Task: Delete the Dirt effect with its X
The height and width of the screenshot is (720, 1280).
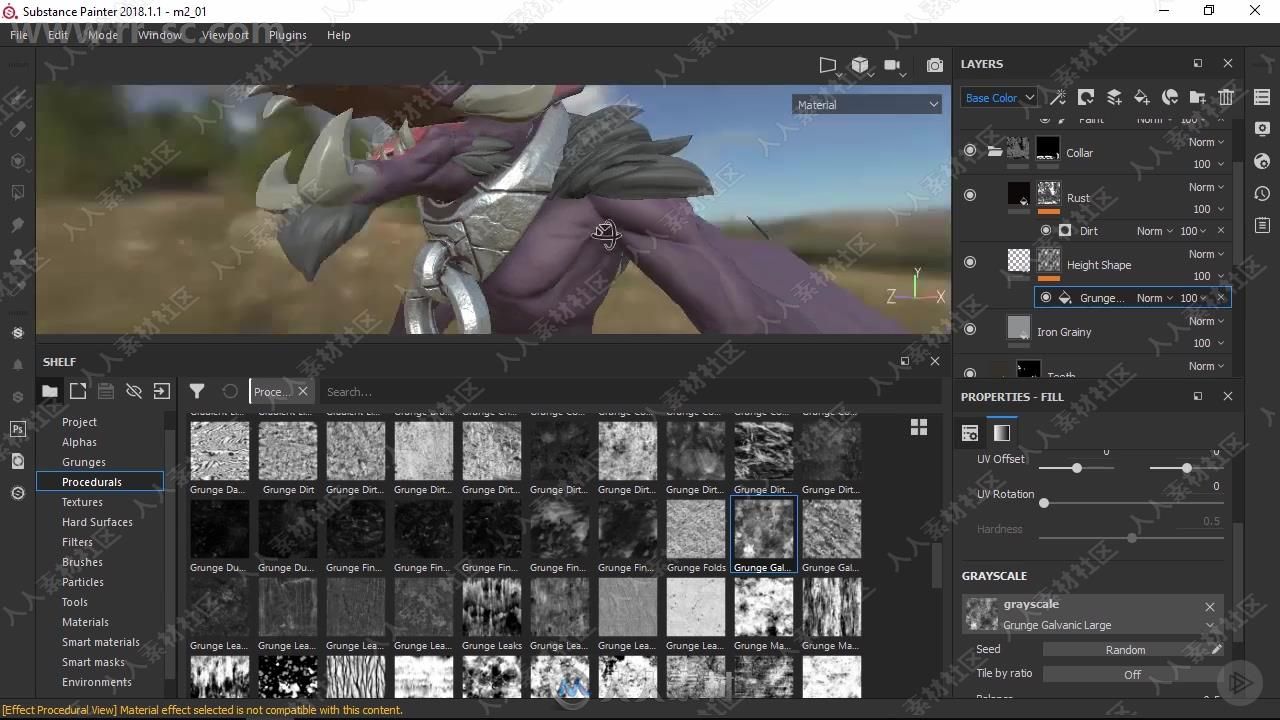Action: (x=1220, y=231)
